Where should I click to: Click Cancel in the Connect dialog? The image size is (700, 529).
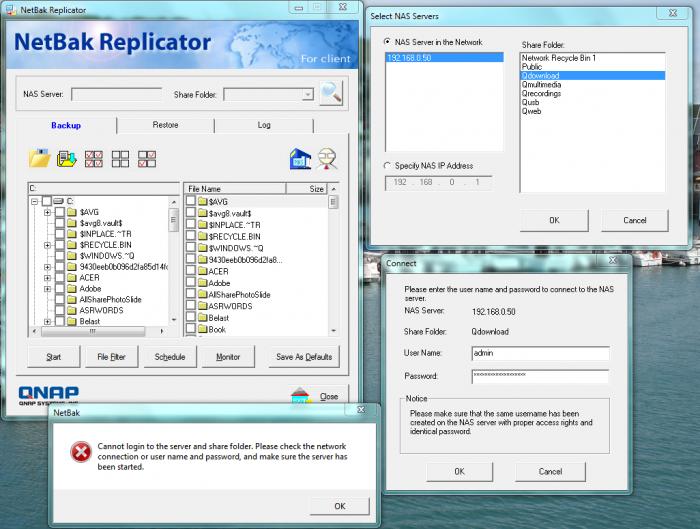[x=550, y=471]
